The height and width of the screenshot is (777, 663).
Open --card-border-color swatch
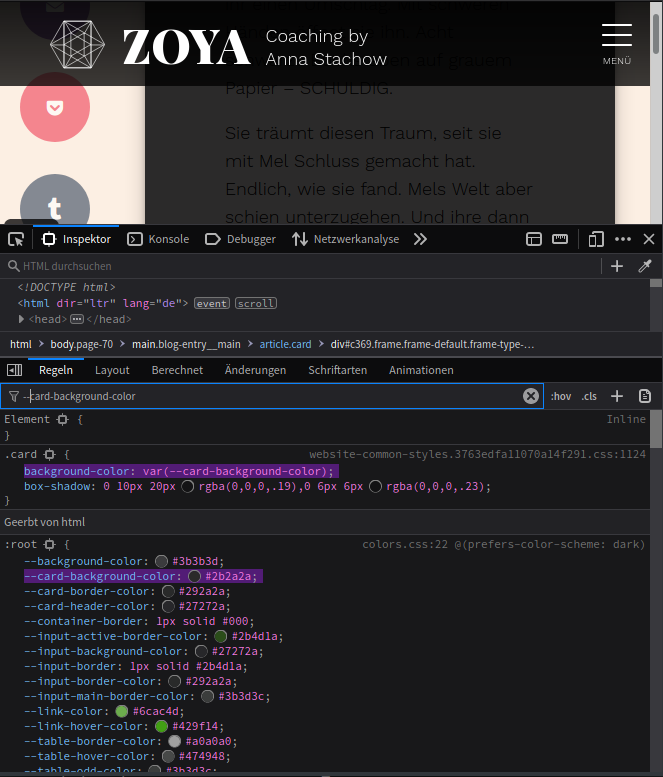168,591
